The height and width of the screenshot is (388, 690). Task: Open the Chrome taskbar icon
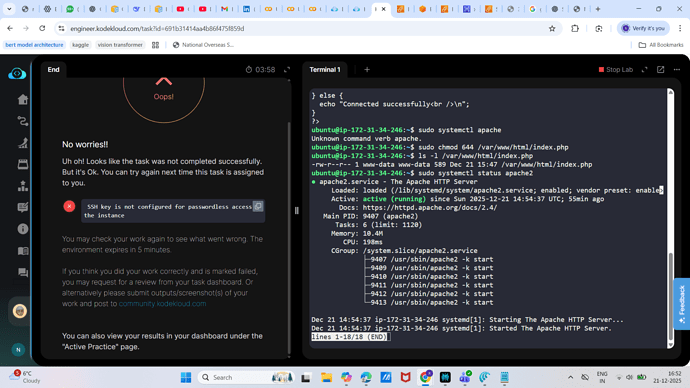coord(425,377)
